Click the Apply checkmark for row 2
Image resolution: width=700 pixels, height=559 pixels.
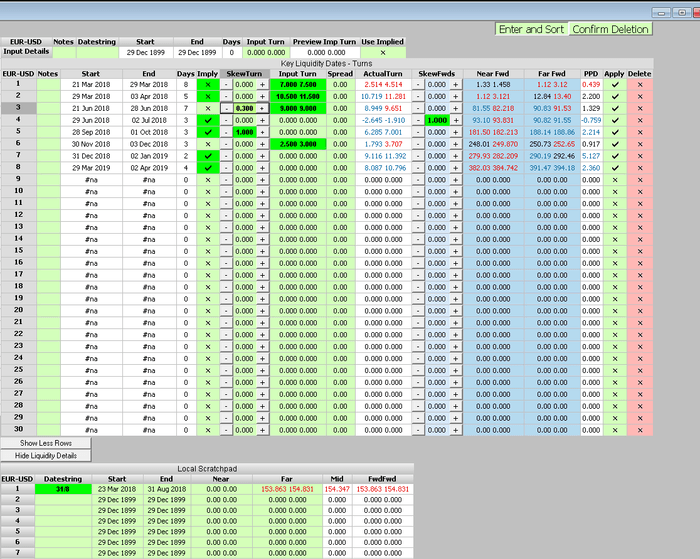click(615, 96)
